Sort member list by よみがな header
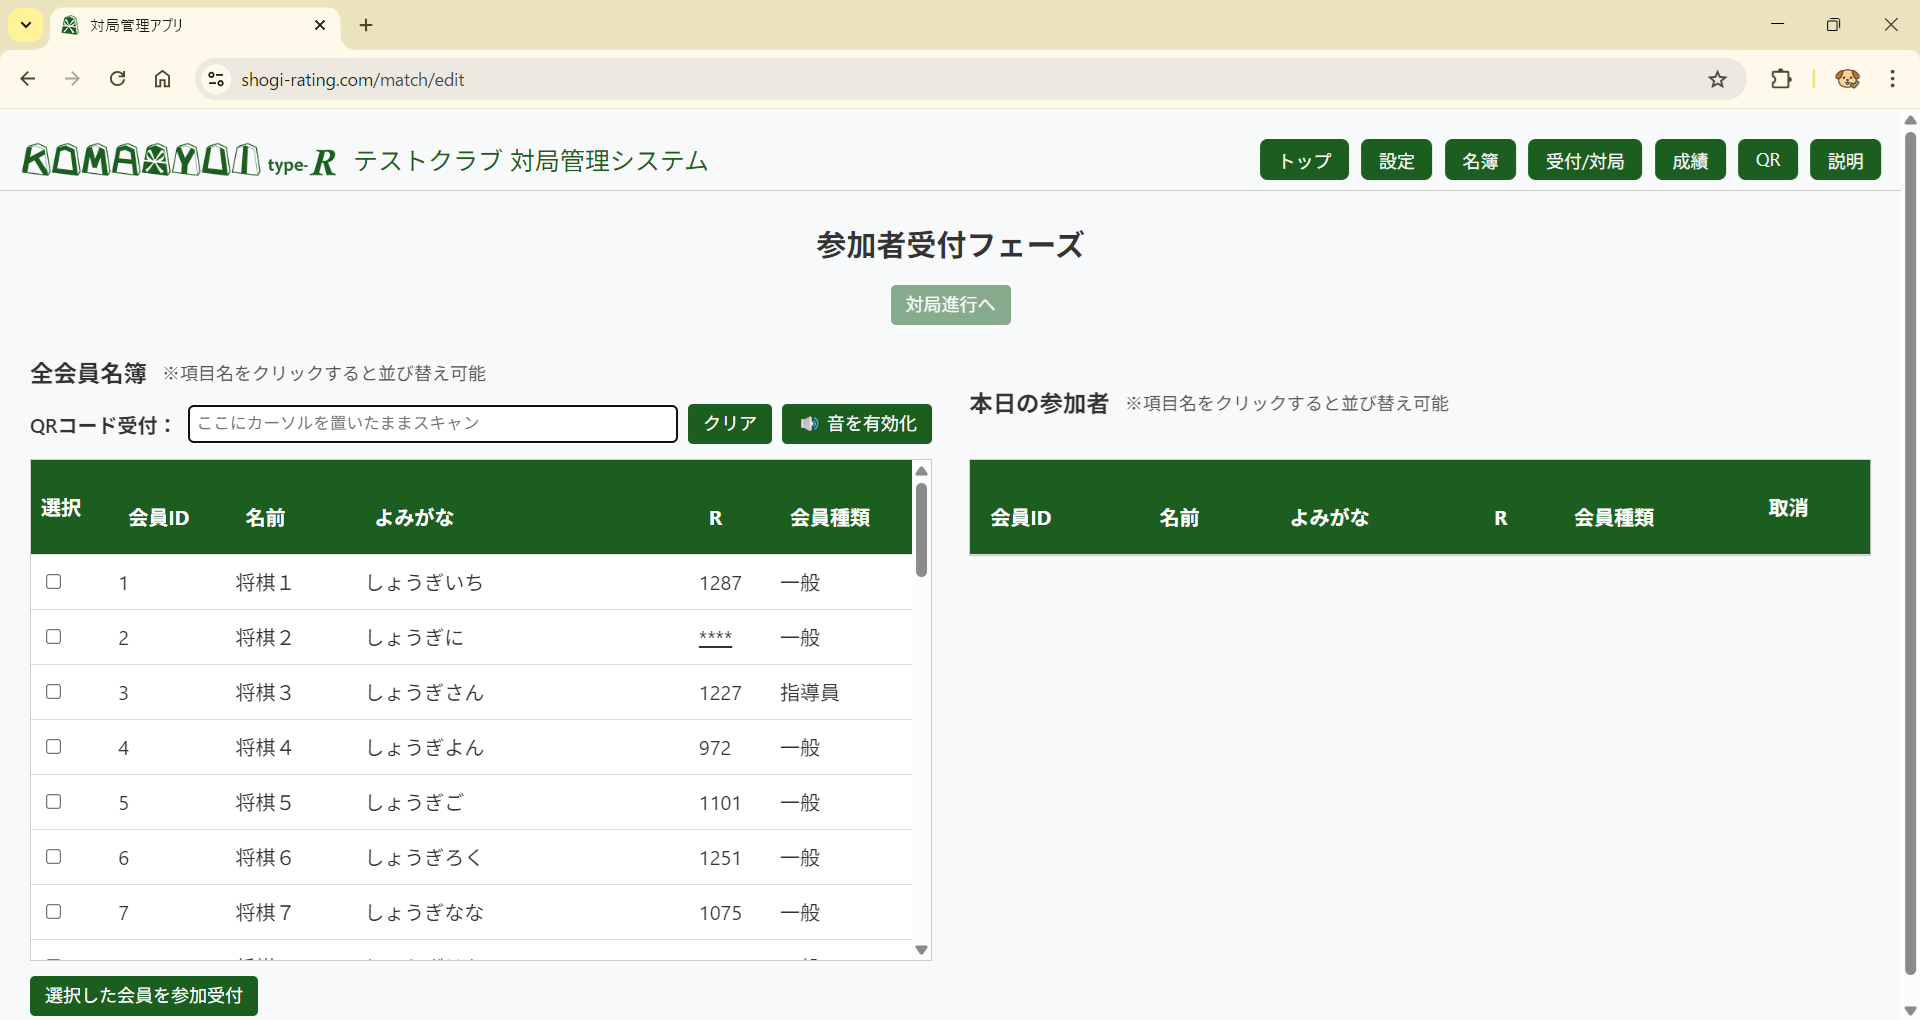 click(414, 518)
